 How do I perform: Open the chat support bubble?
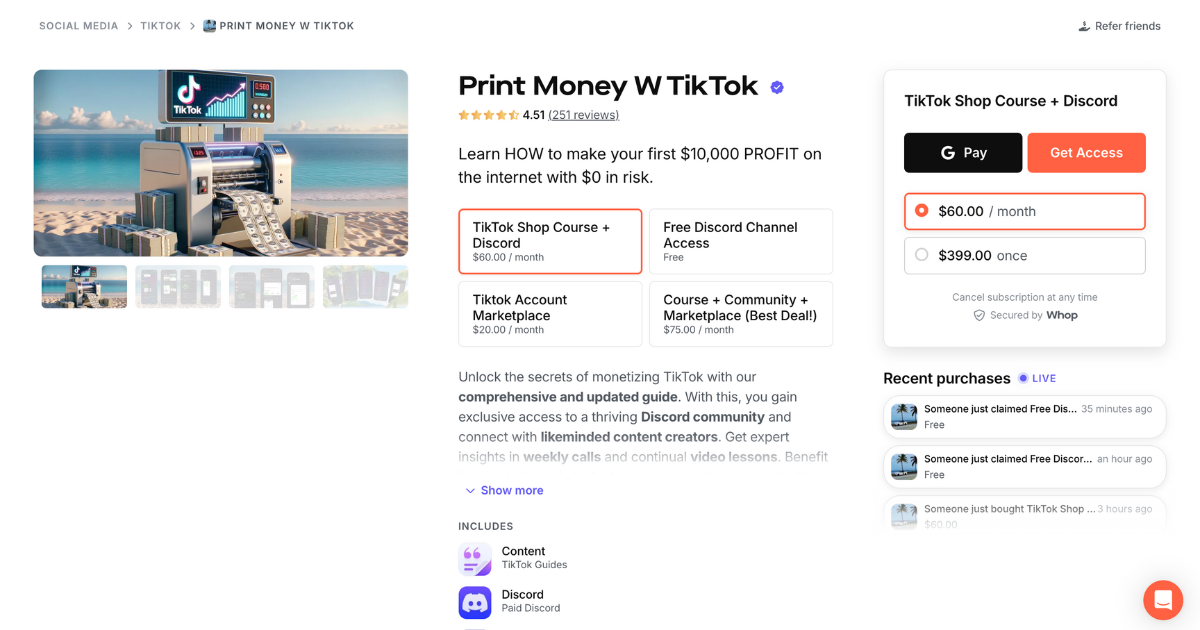(1162, 600)
